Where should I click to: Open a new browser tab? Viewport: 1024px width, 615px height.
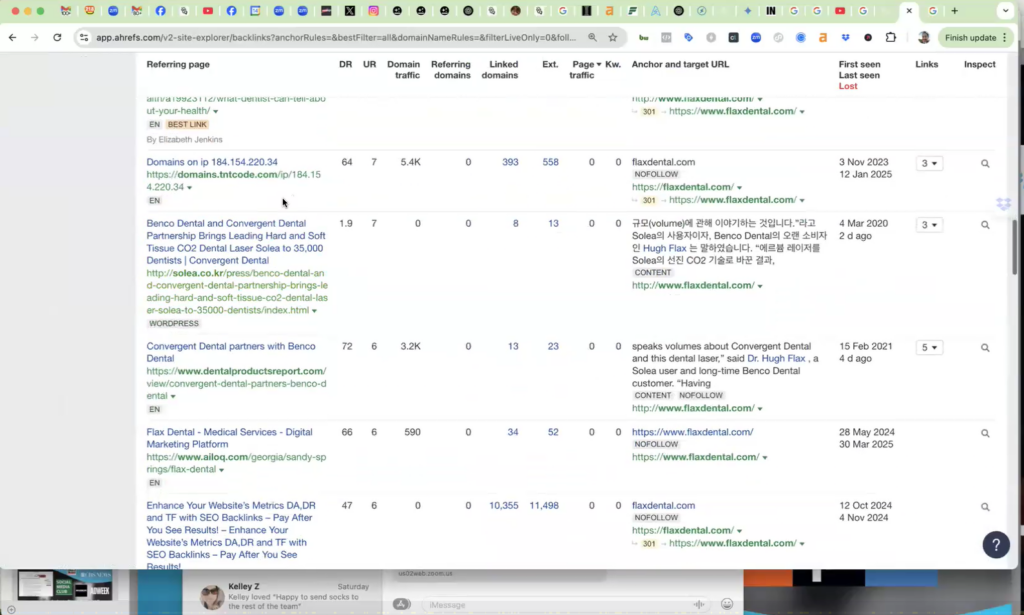click(x=955, y=10)
